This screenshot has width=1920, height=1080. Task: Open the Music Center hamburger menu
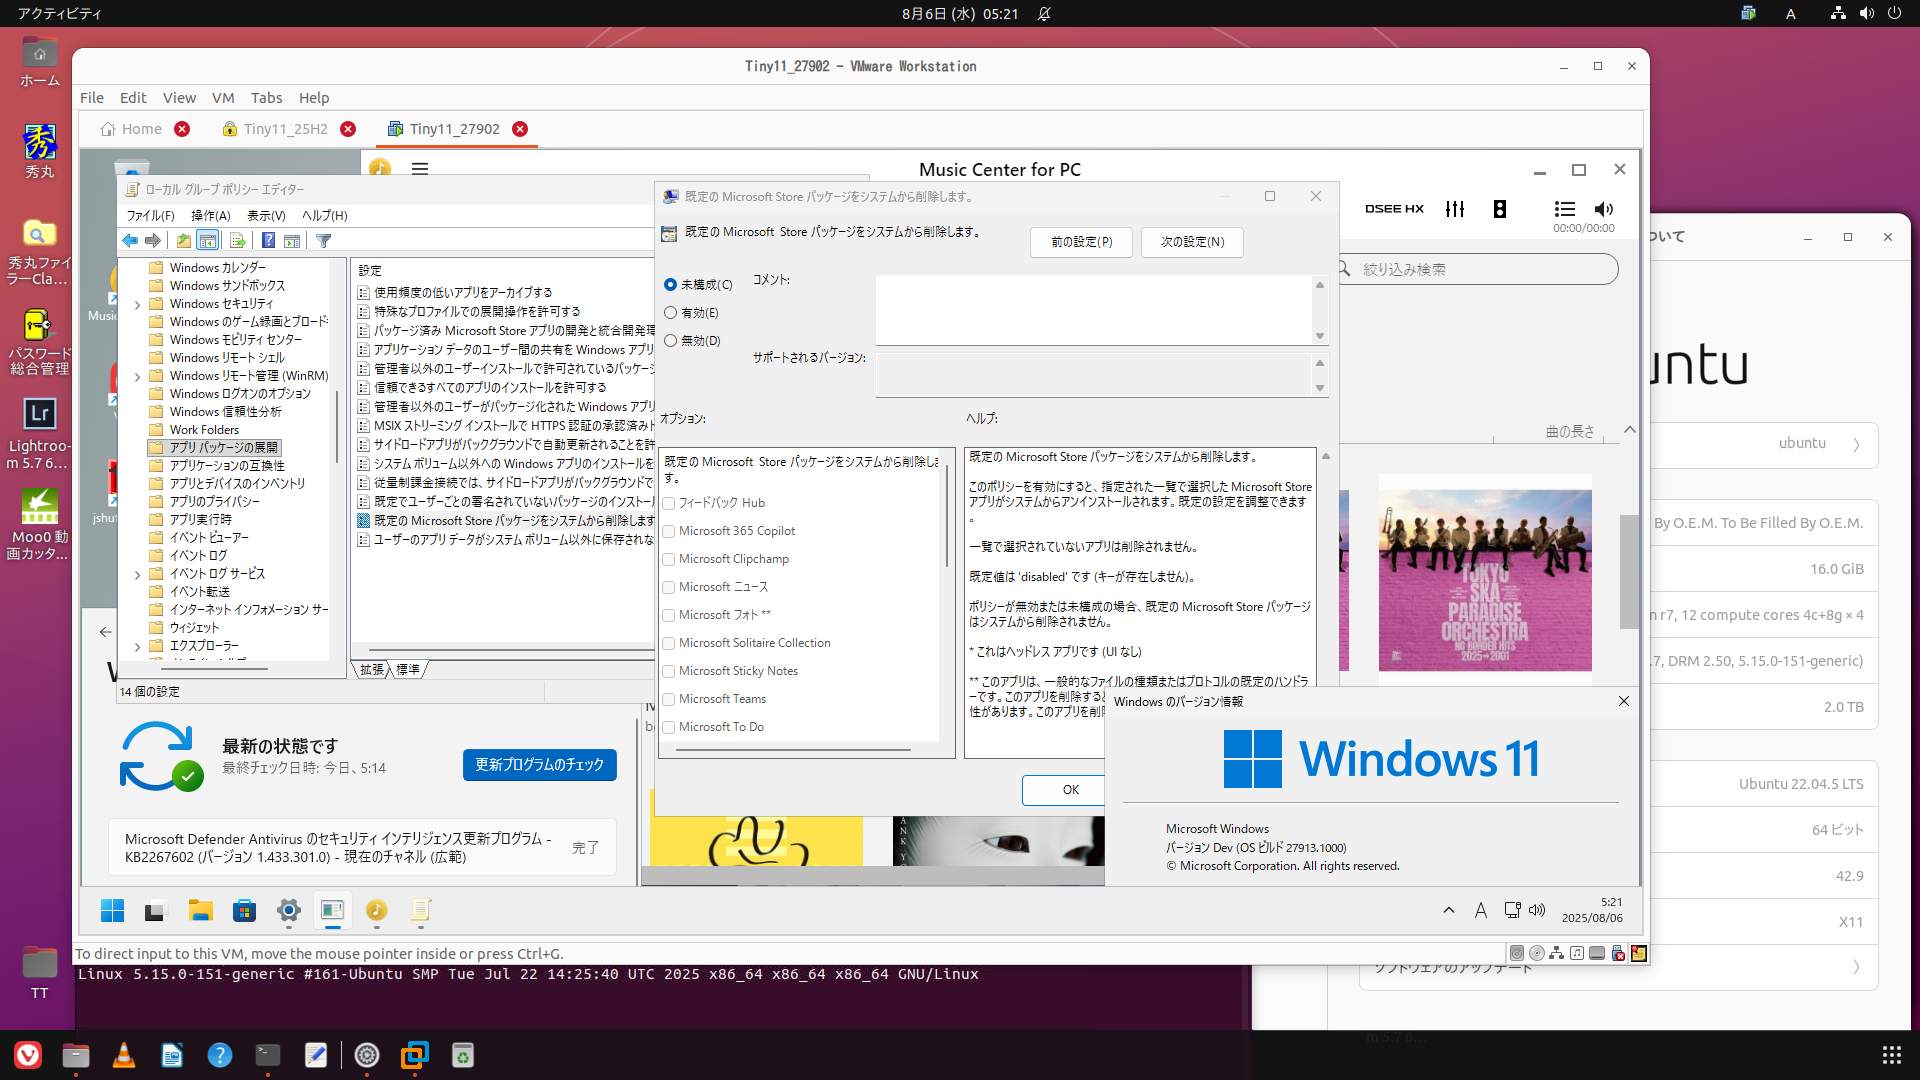[x=420, y=169]
